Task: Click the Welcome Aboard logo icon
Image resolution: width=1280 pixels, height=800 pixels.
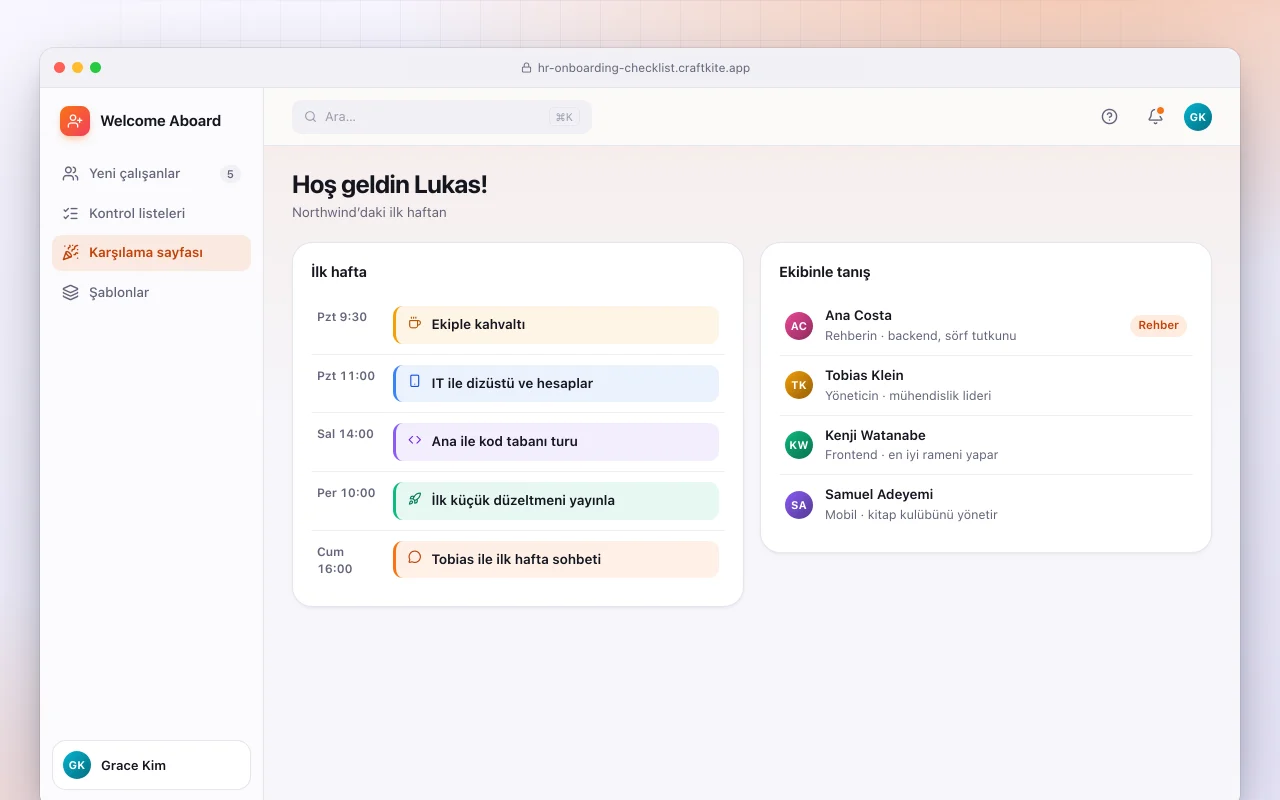Action: pos(75,121)
